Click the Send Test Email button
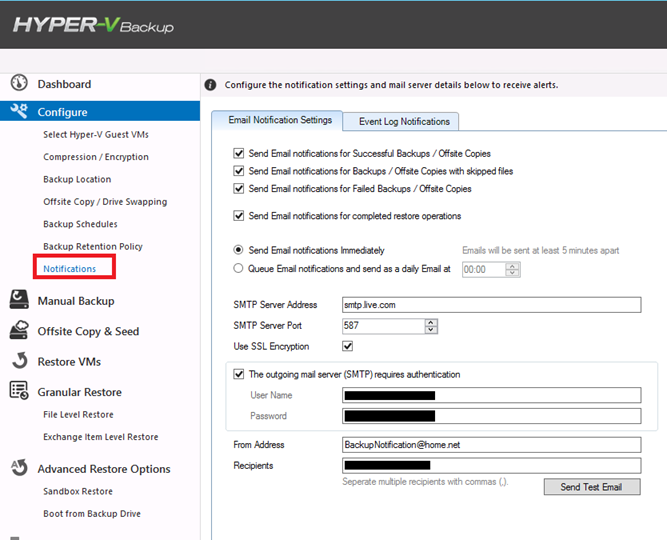 592,487
